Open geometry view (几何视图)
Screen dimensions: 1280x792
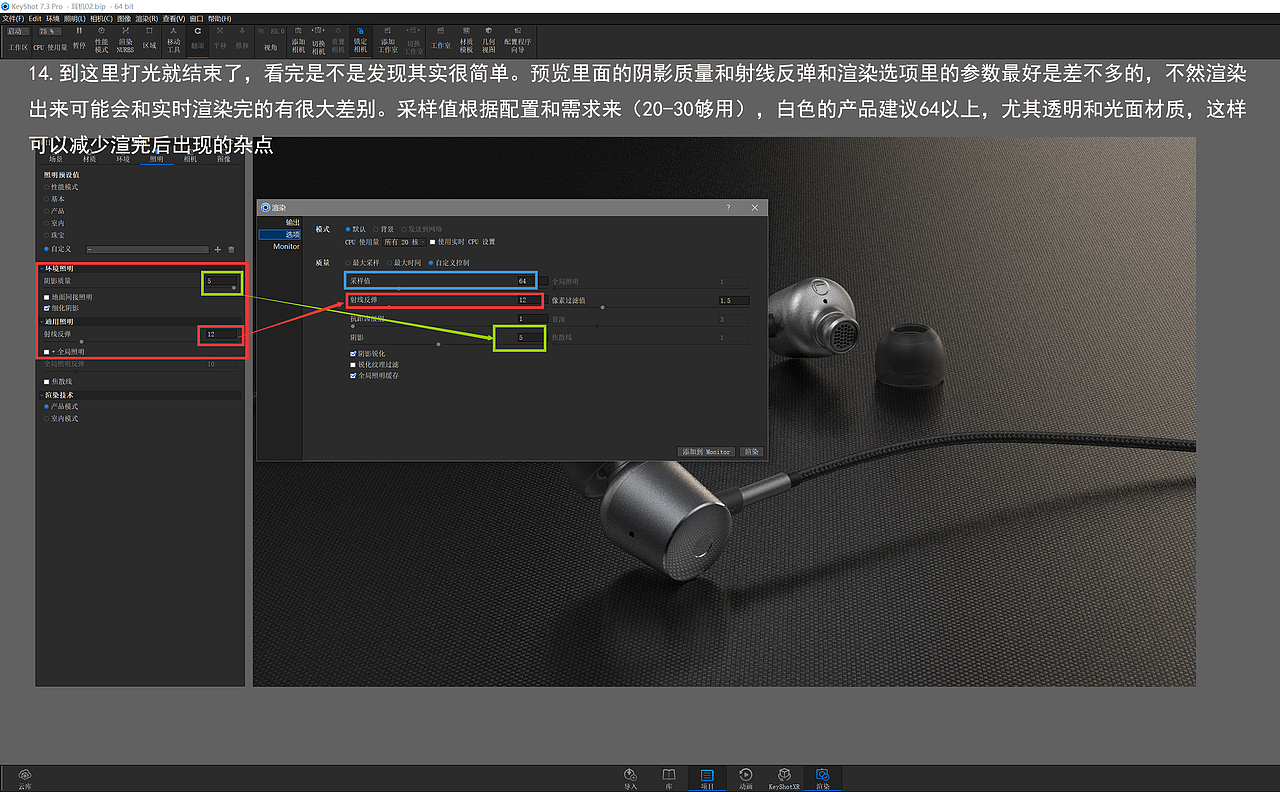488,40
